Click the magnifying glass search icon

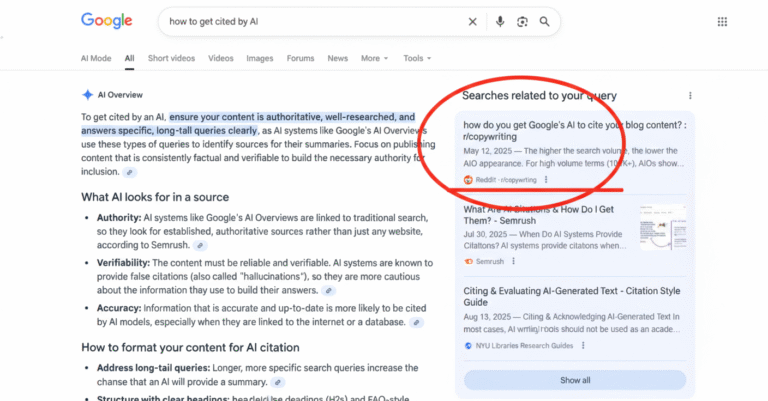544,22
